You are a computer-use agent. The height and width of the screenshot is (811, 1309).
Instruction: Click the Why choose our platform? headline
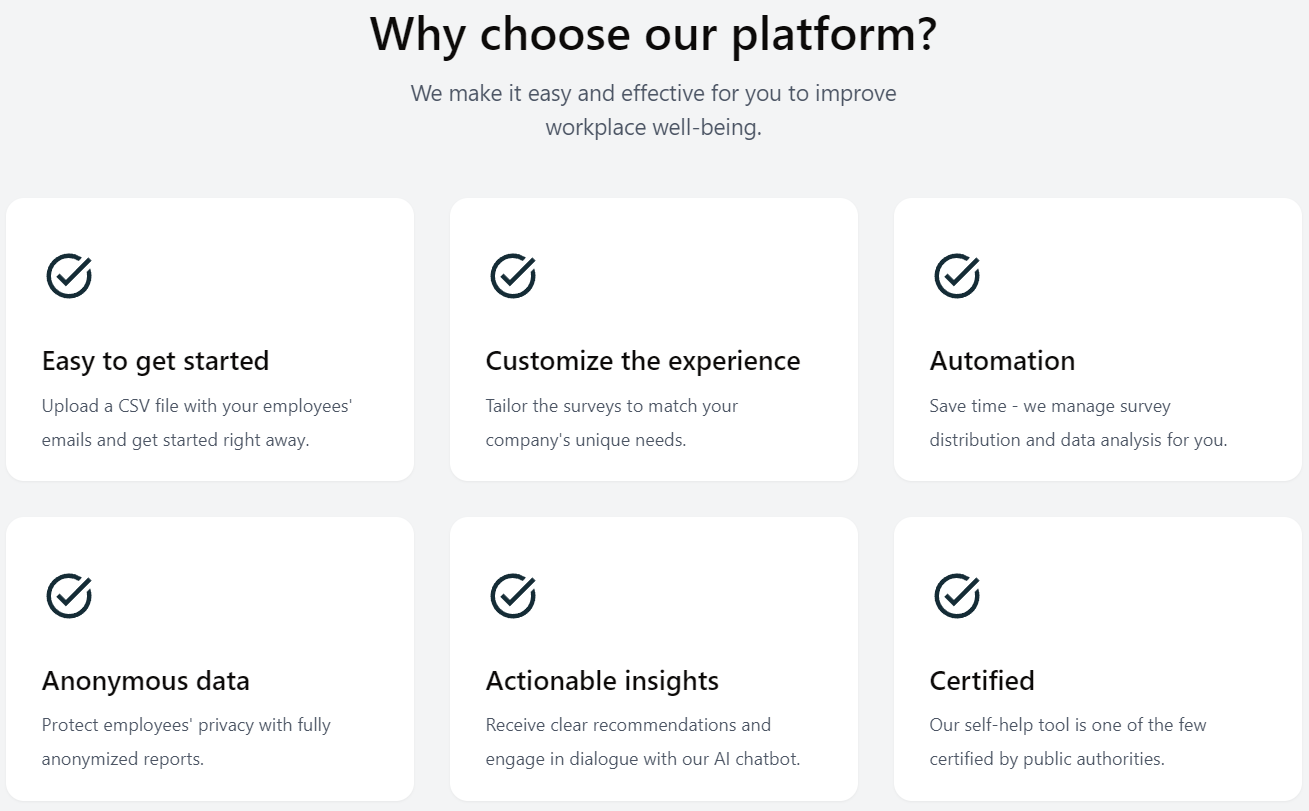click(x=654, y=33)
